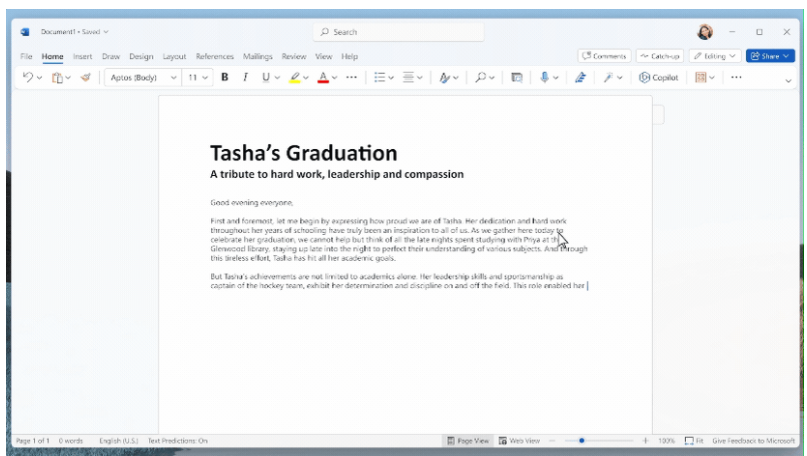The image size is (807, 456).
Task: Apply yellow text highlight color
Action: click(x=295, y=77)
